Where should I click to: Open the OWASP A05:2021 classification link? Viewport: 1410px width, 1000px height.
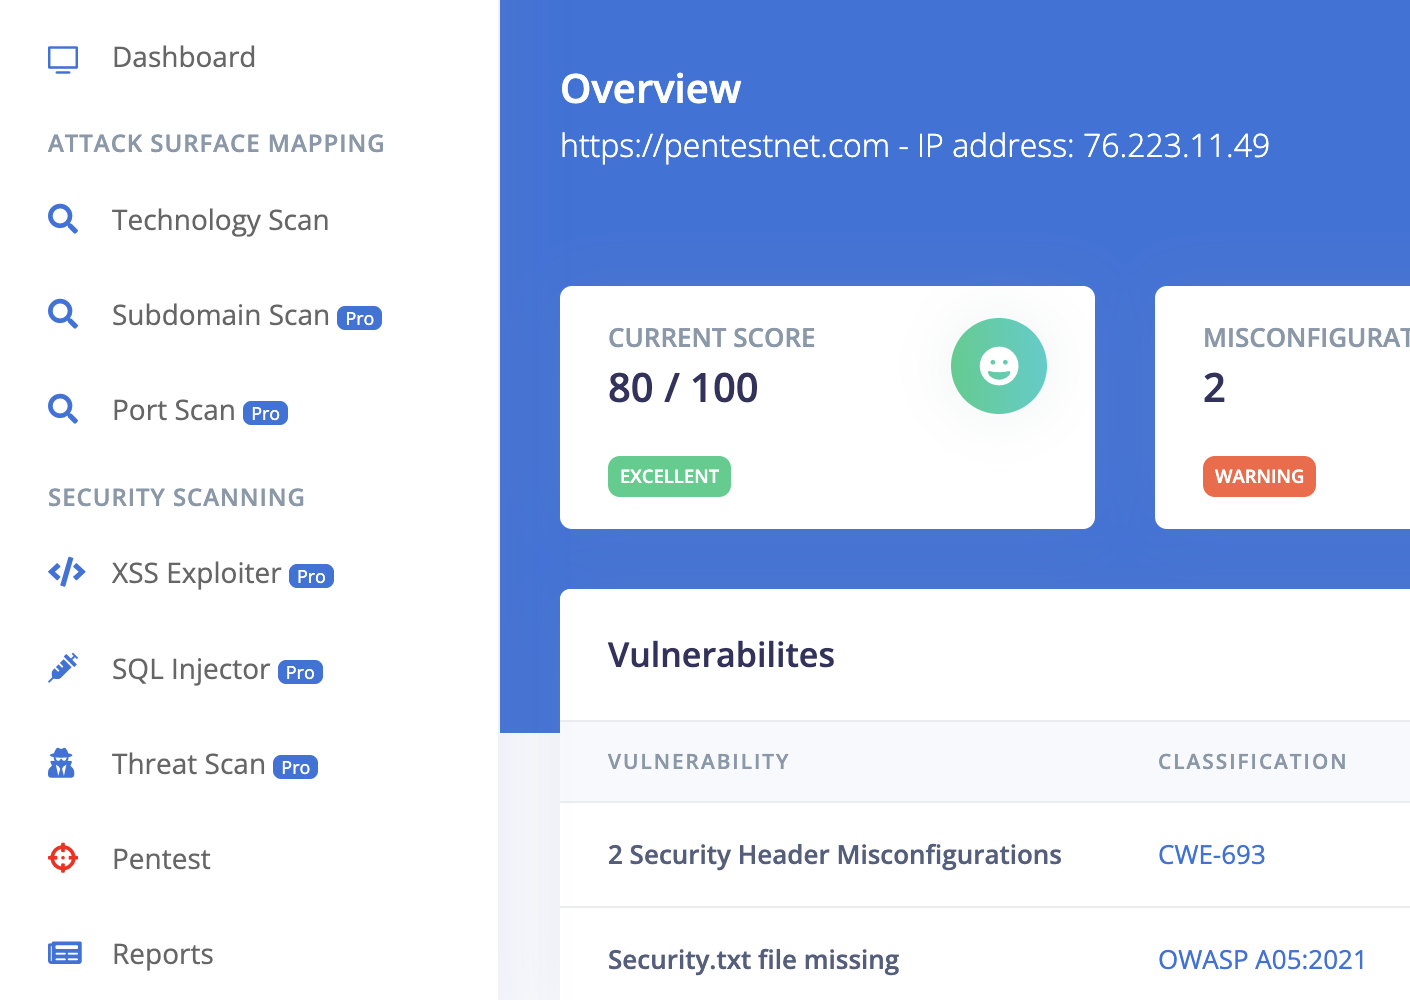click(x=1262, y=960)
